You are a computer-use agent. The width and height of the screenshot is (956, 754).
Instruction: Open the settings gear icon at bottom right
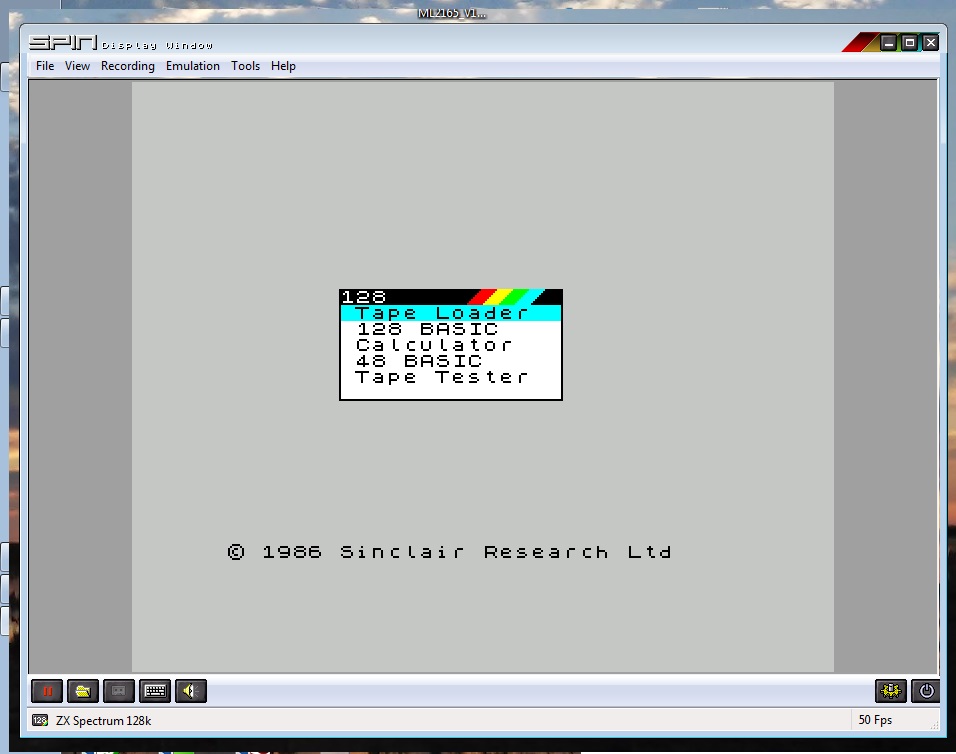tap(891, 691)
